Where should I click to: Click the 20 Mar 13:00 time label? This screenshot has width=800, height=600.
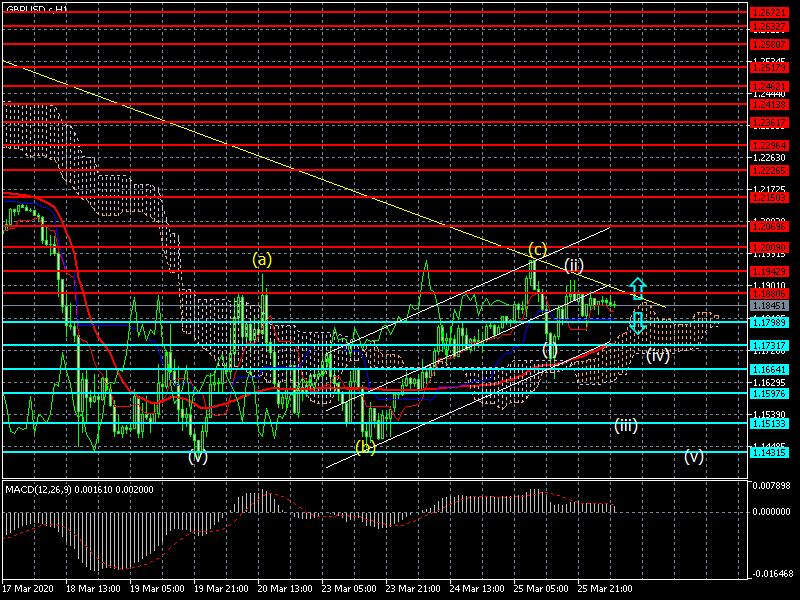(x=286, y=588)
